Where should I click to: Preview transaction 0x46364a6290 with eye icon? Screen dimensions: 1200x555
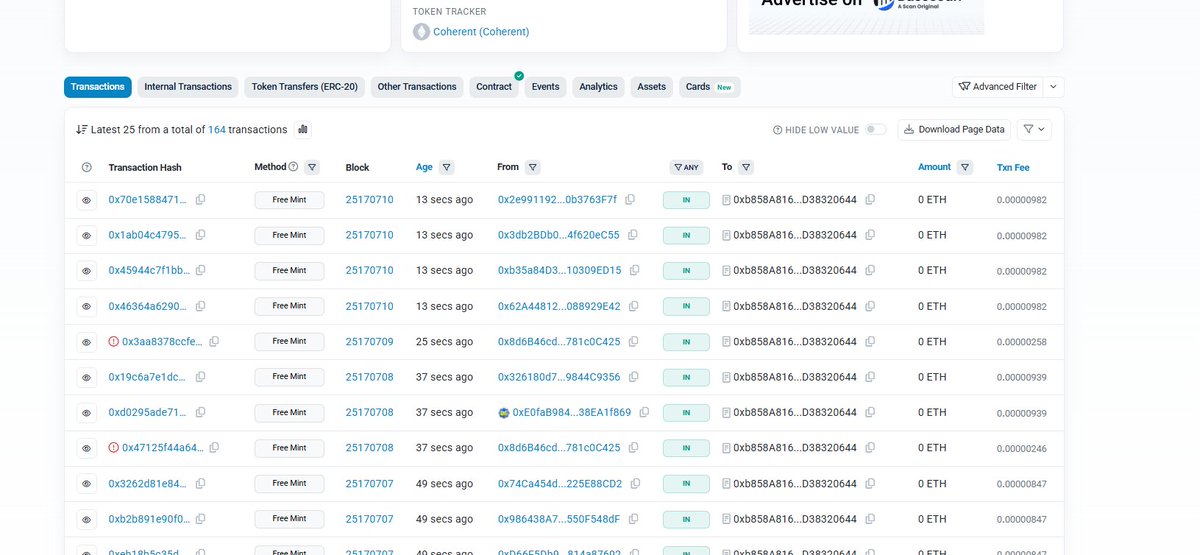(86, 306)
